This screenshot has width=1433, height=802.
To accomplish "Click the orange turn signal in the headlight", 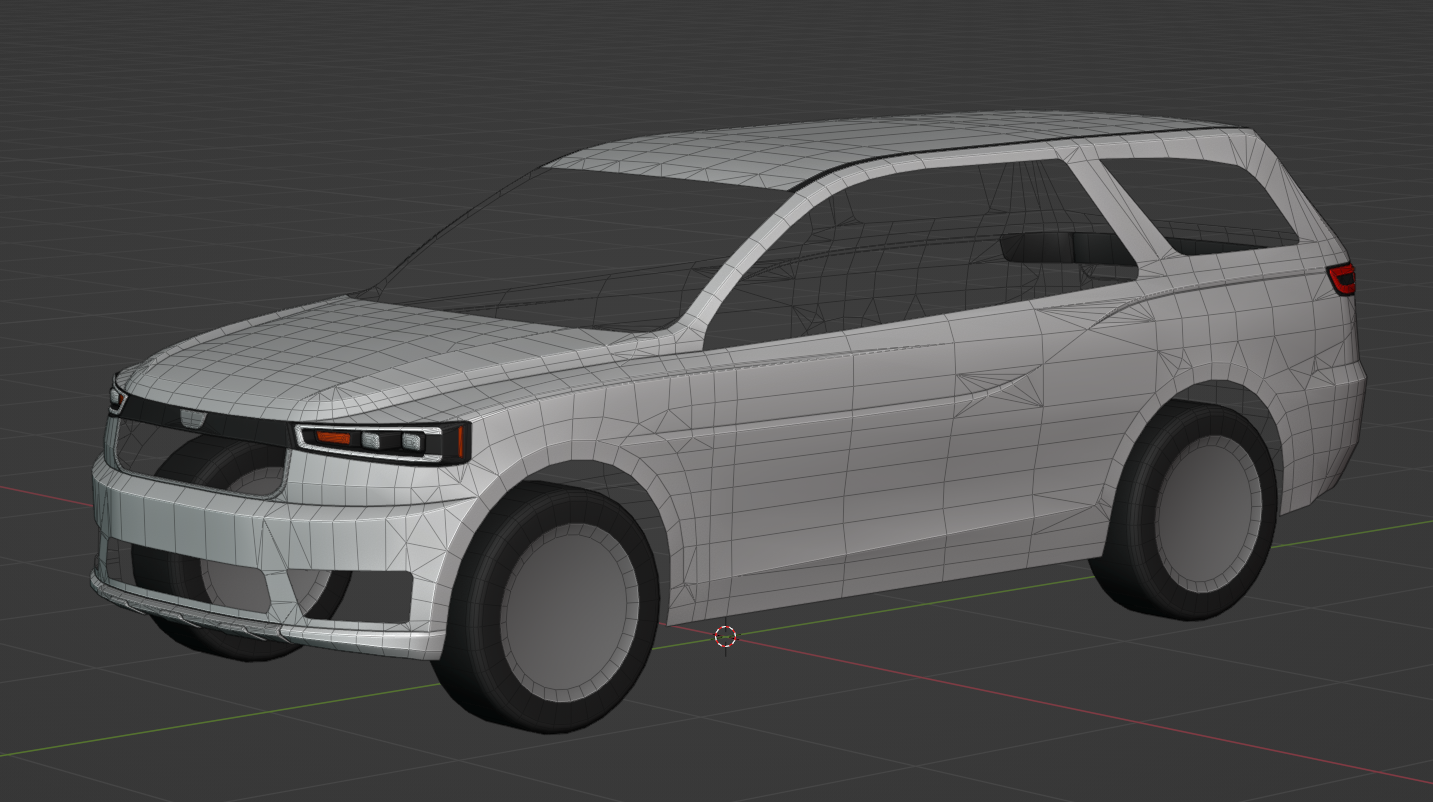I will (x=333, y=437).
